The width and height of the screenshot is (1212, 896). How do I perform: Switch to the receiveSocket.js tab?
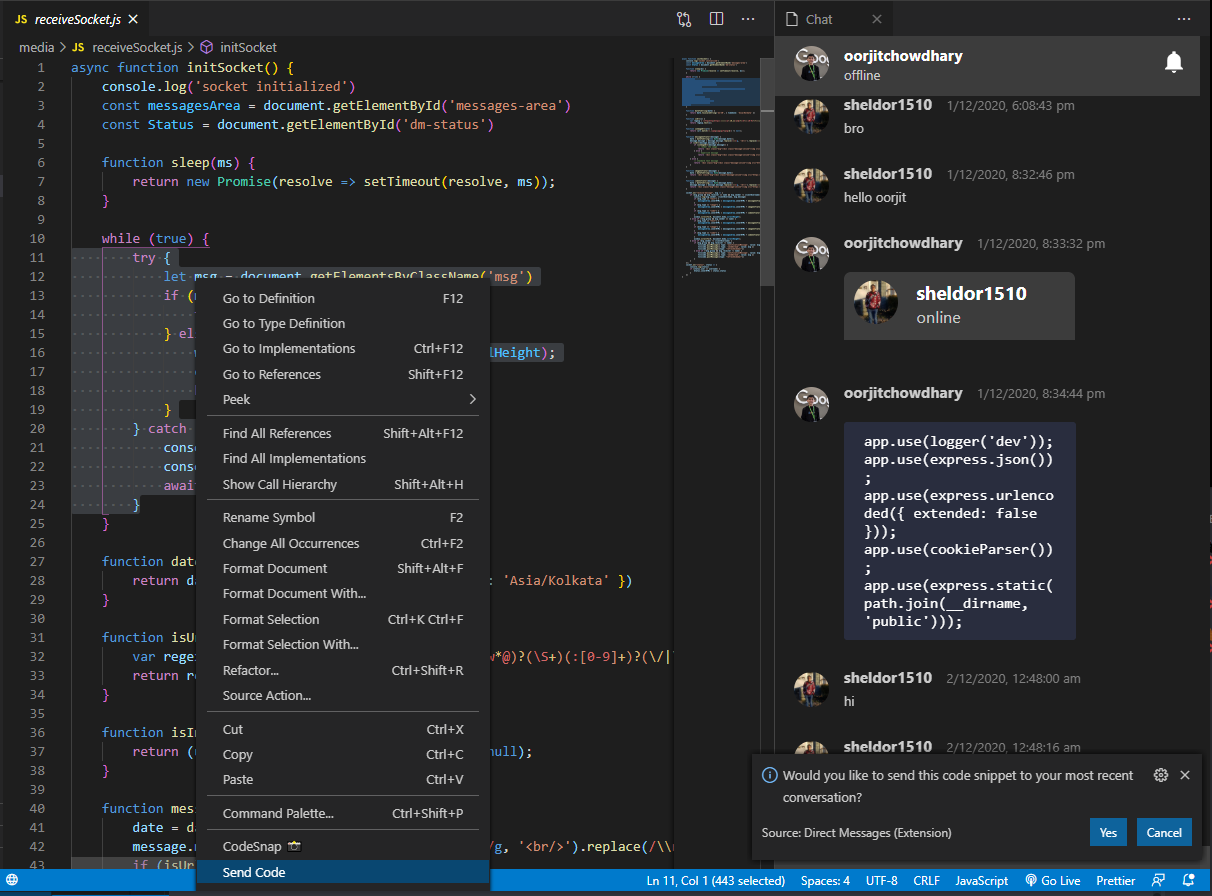pos(75,19)
